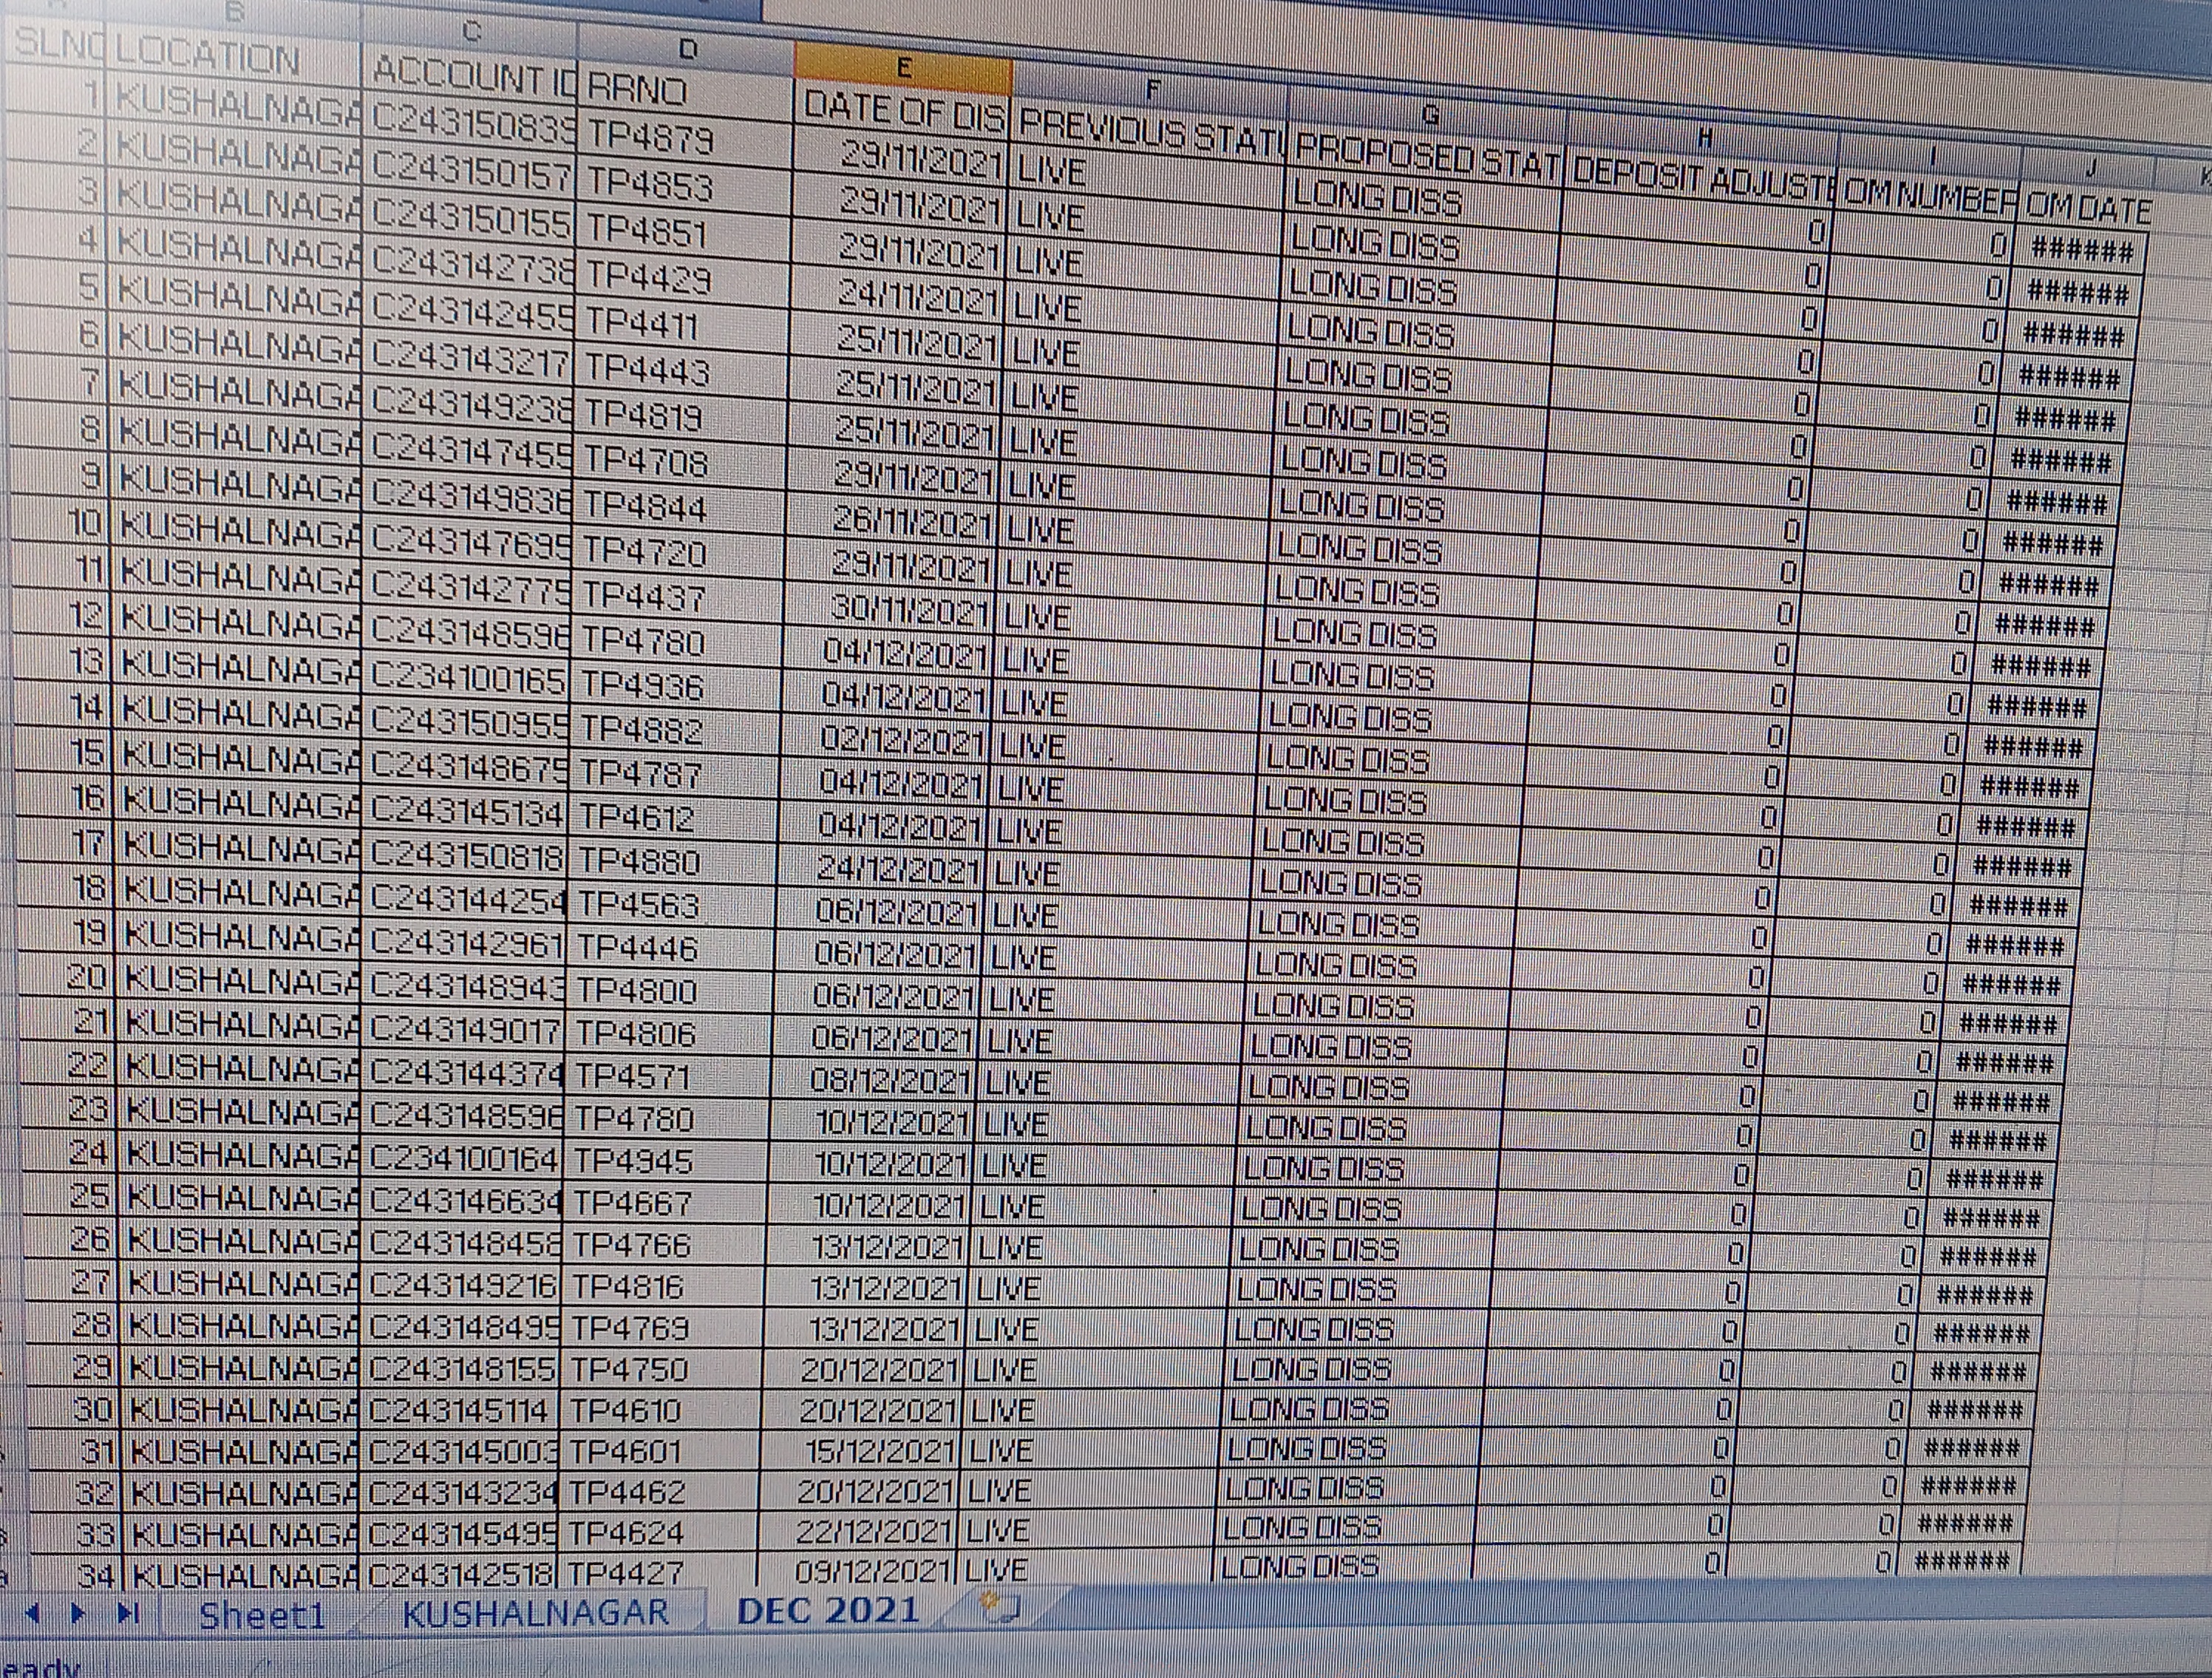This screenshot has width=2212, height=1678.
Task: Go to the next sheet using the right arrow
Action: click(78, 1613)
